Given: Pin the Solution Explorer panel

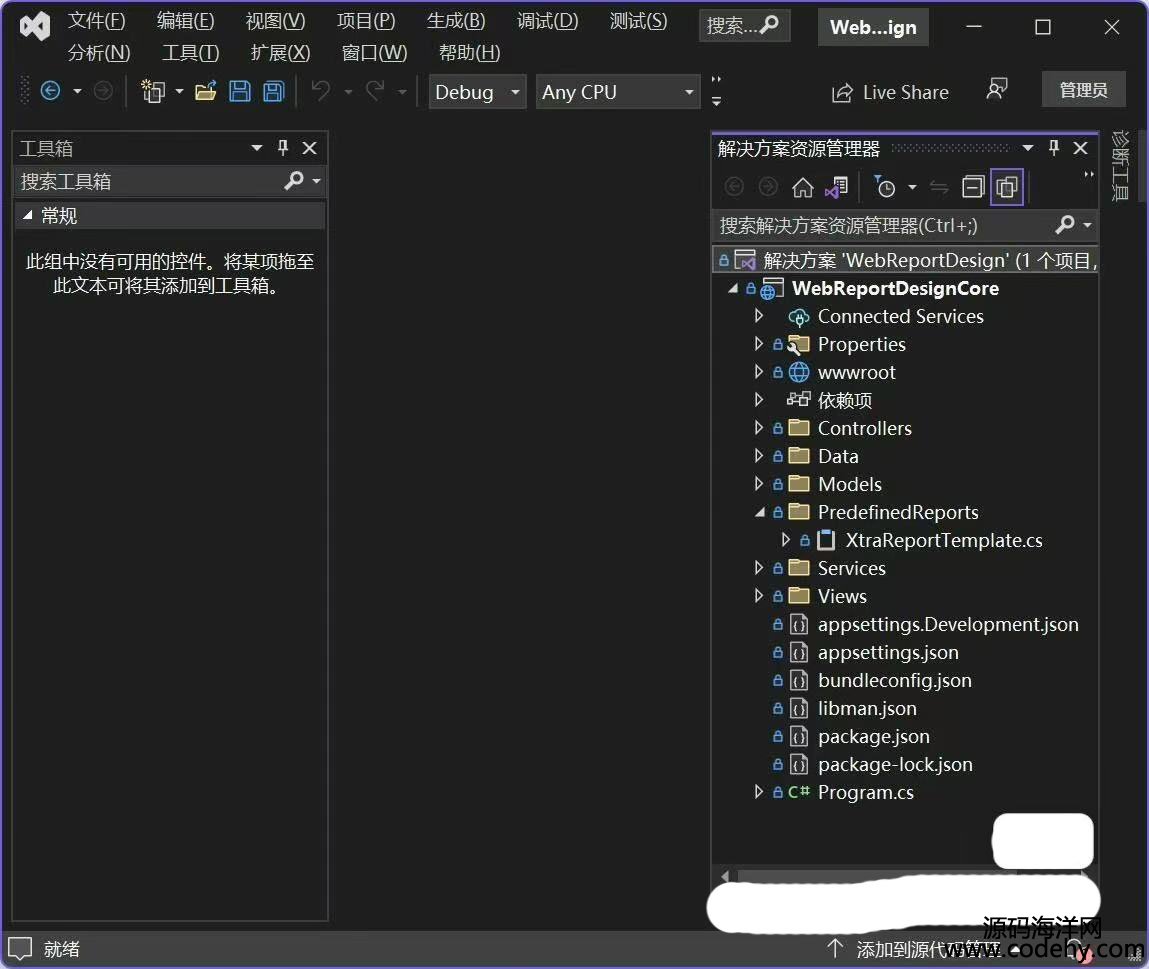Looking at the screenshot, I should coord(1054,148).
